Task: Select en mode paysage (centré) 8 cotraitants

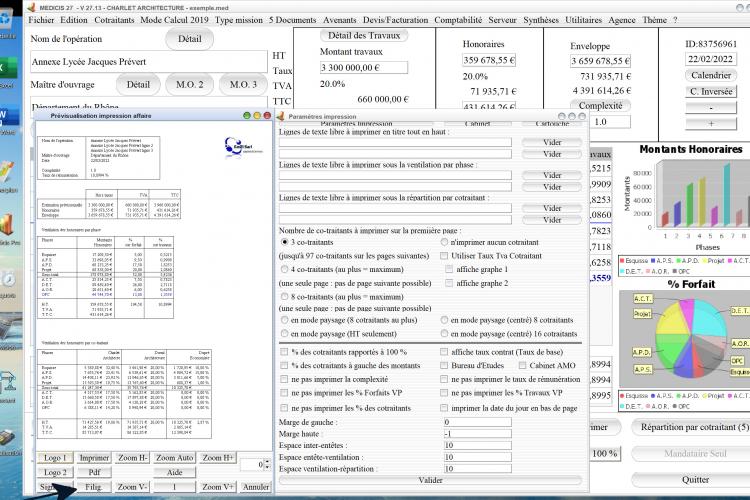Action: point(444,320)
